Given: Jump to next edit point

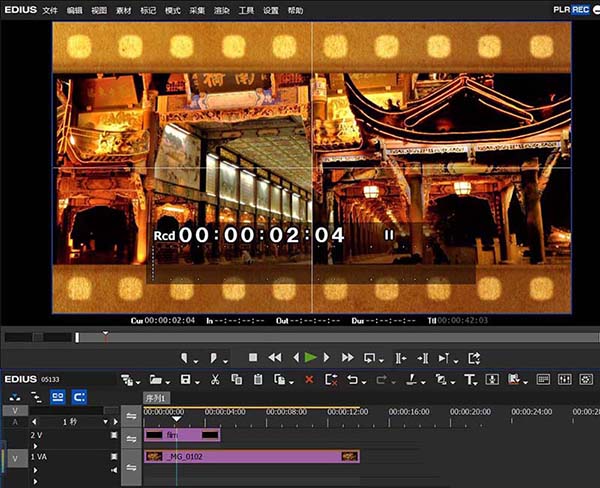Looking at the screenshot, I should tap(423, 358).
